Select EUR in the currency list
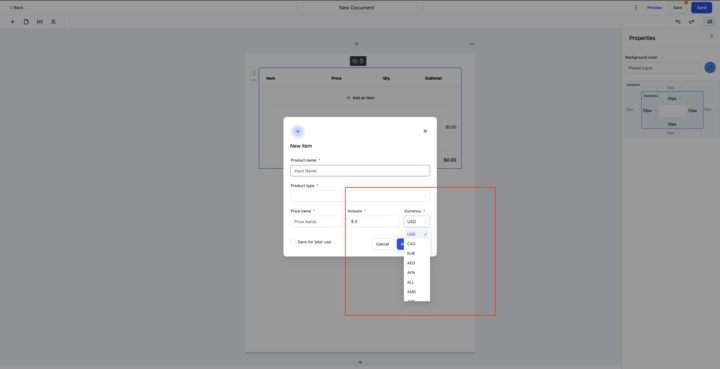 pyautogui.click(x=417, y=254)
